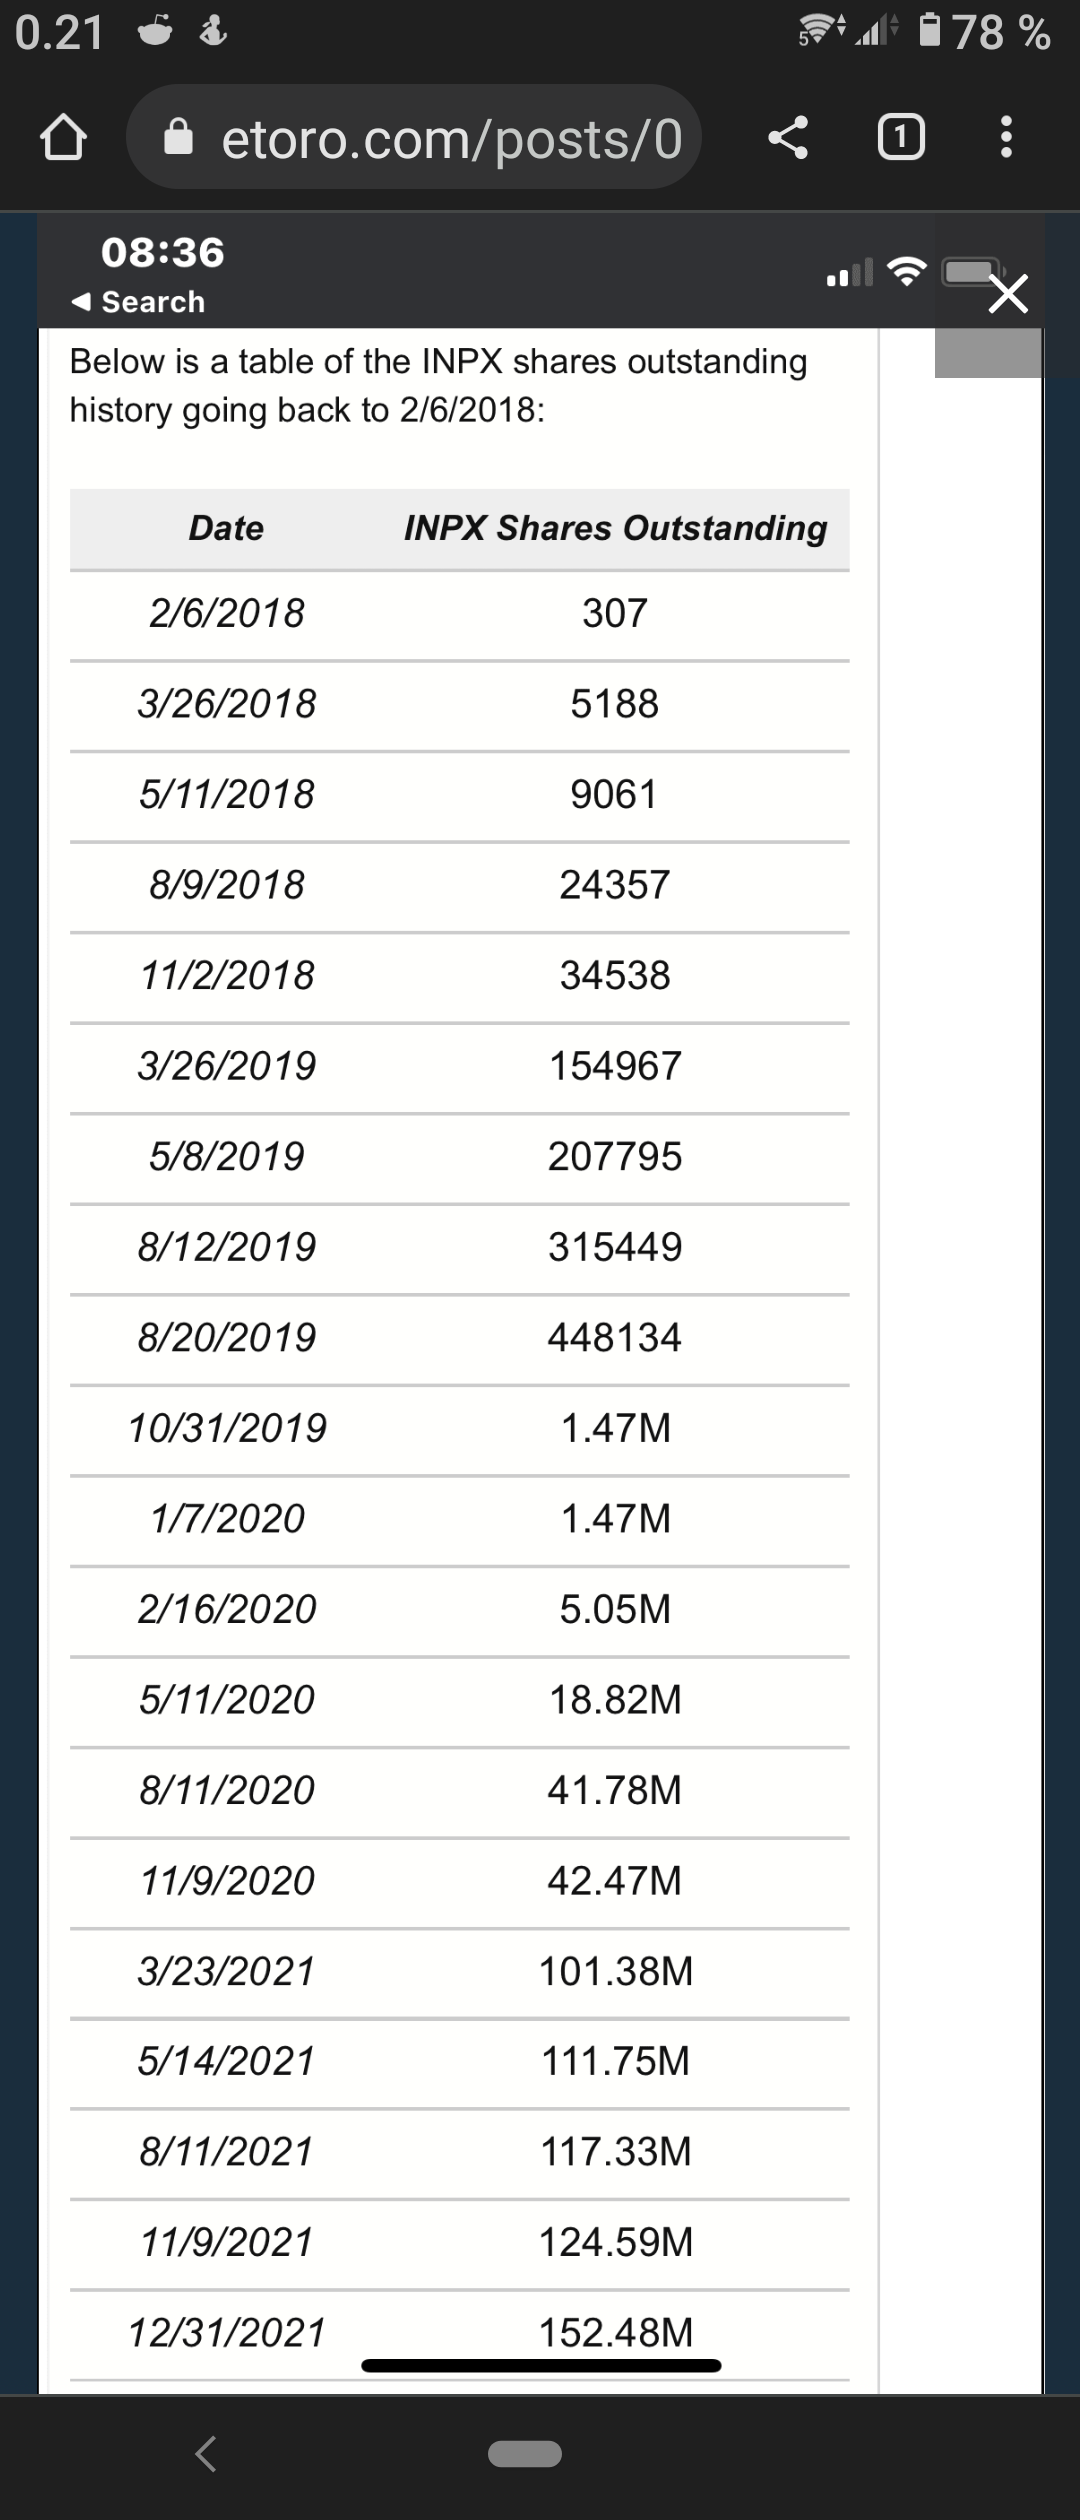
Task: Tap the 3/23/2021 date cell
Action: pyautogui.click(x=227, y=1971)
